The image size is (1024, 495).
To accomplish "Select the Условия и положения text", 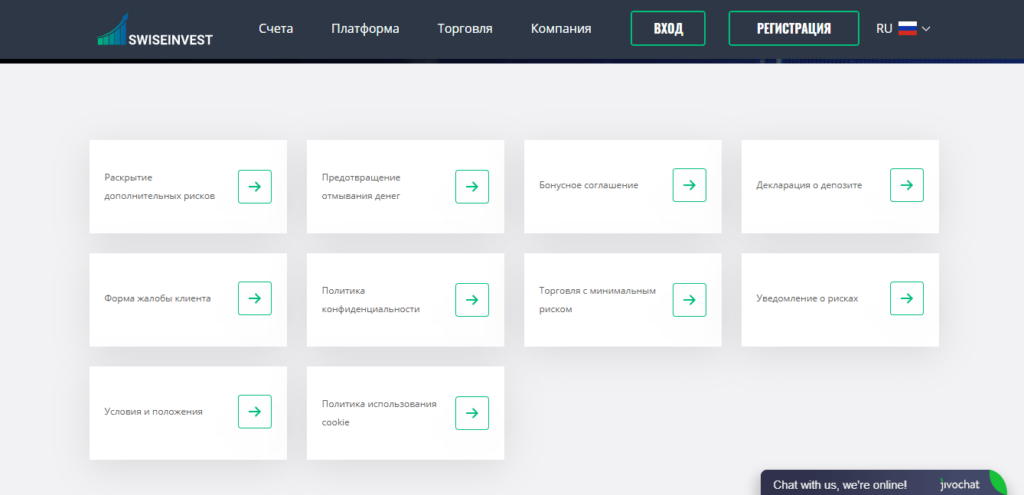I will click(x=153, y=412).
